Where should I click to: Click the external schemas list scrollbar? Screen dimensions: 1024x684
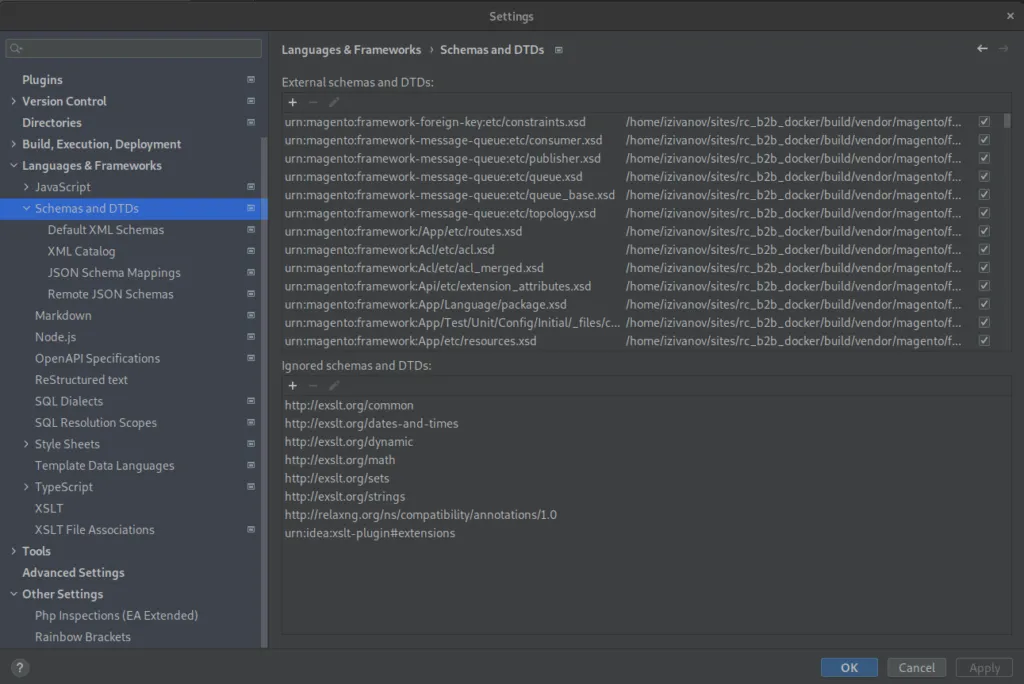pos(1006,121)
